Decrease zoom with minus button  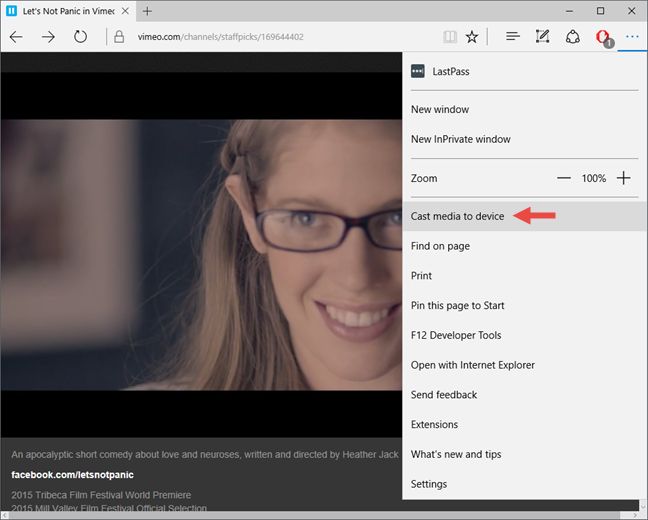click(564, 179)
